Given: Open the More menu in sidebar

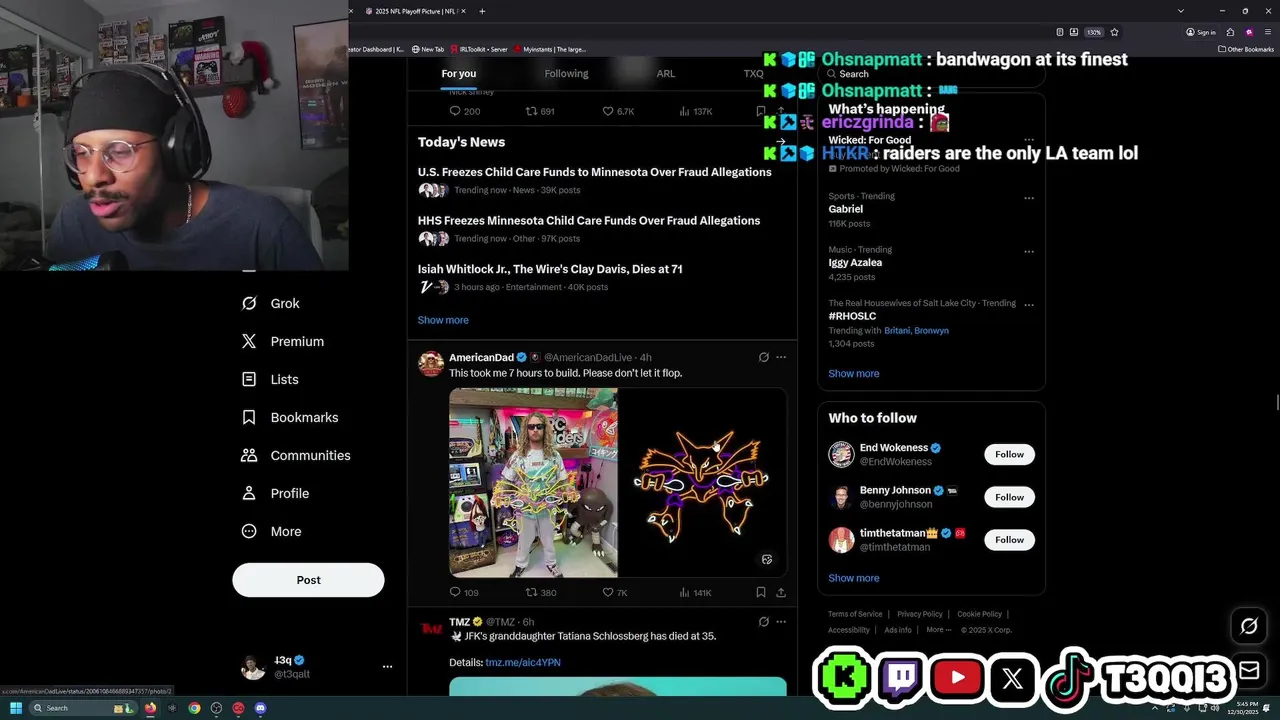Looking at the screenshot, I should point(271,531).
